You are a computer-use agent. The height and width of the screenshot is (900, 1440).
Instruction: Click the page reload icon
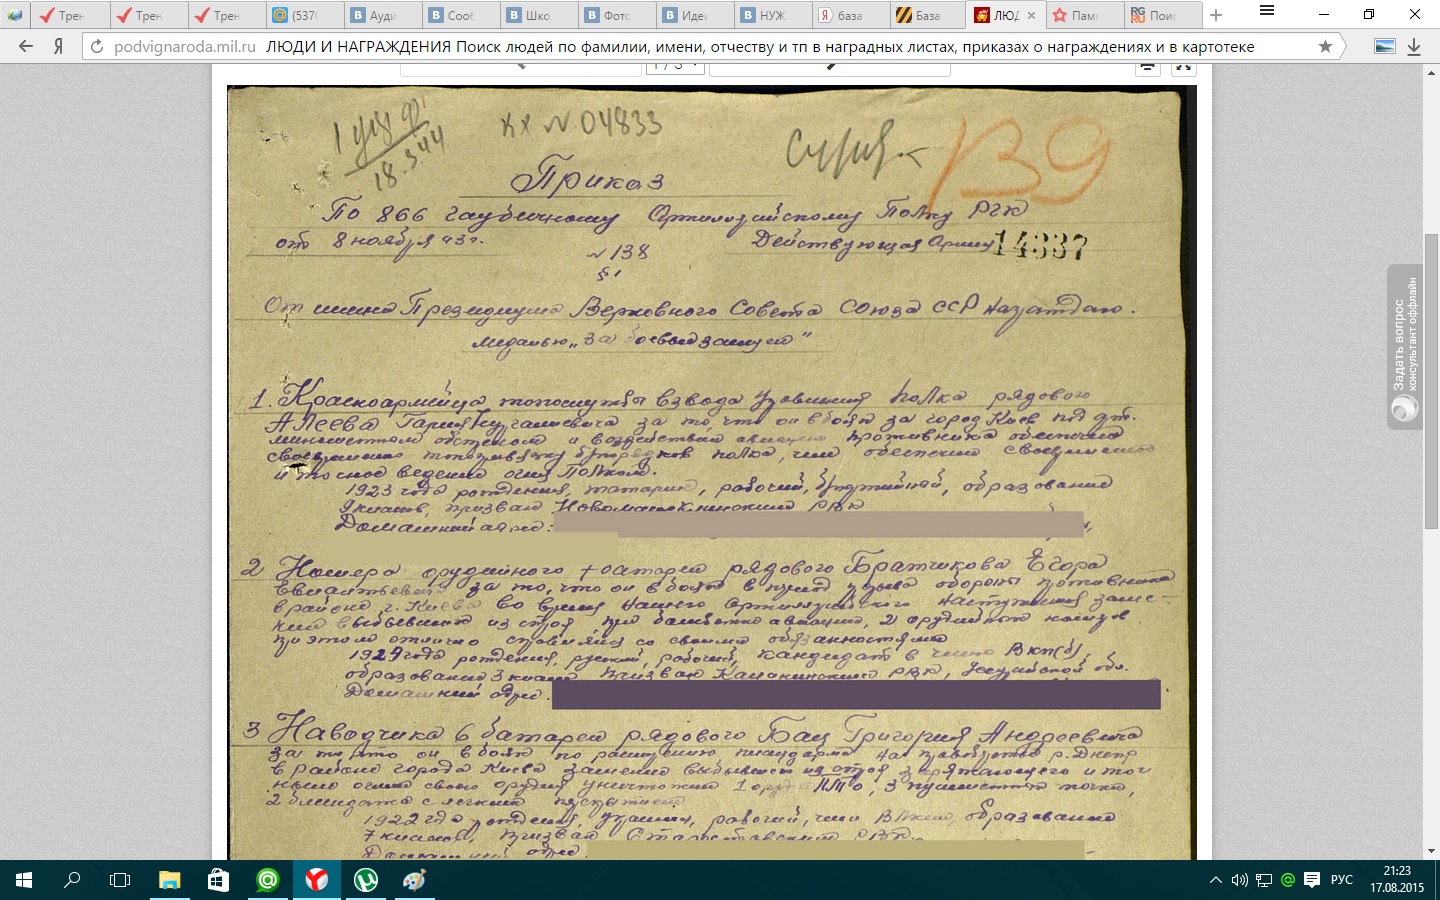click(97, 47)
